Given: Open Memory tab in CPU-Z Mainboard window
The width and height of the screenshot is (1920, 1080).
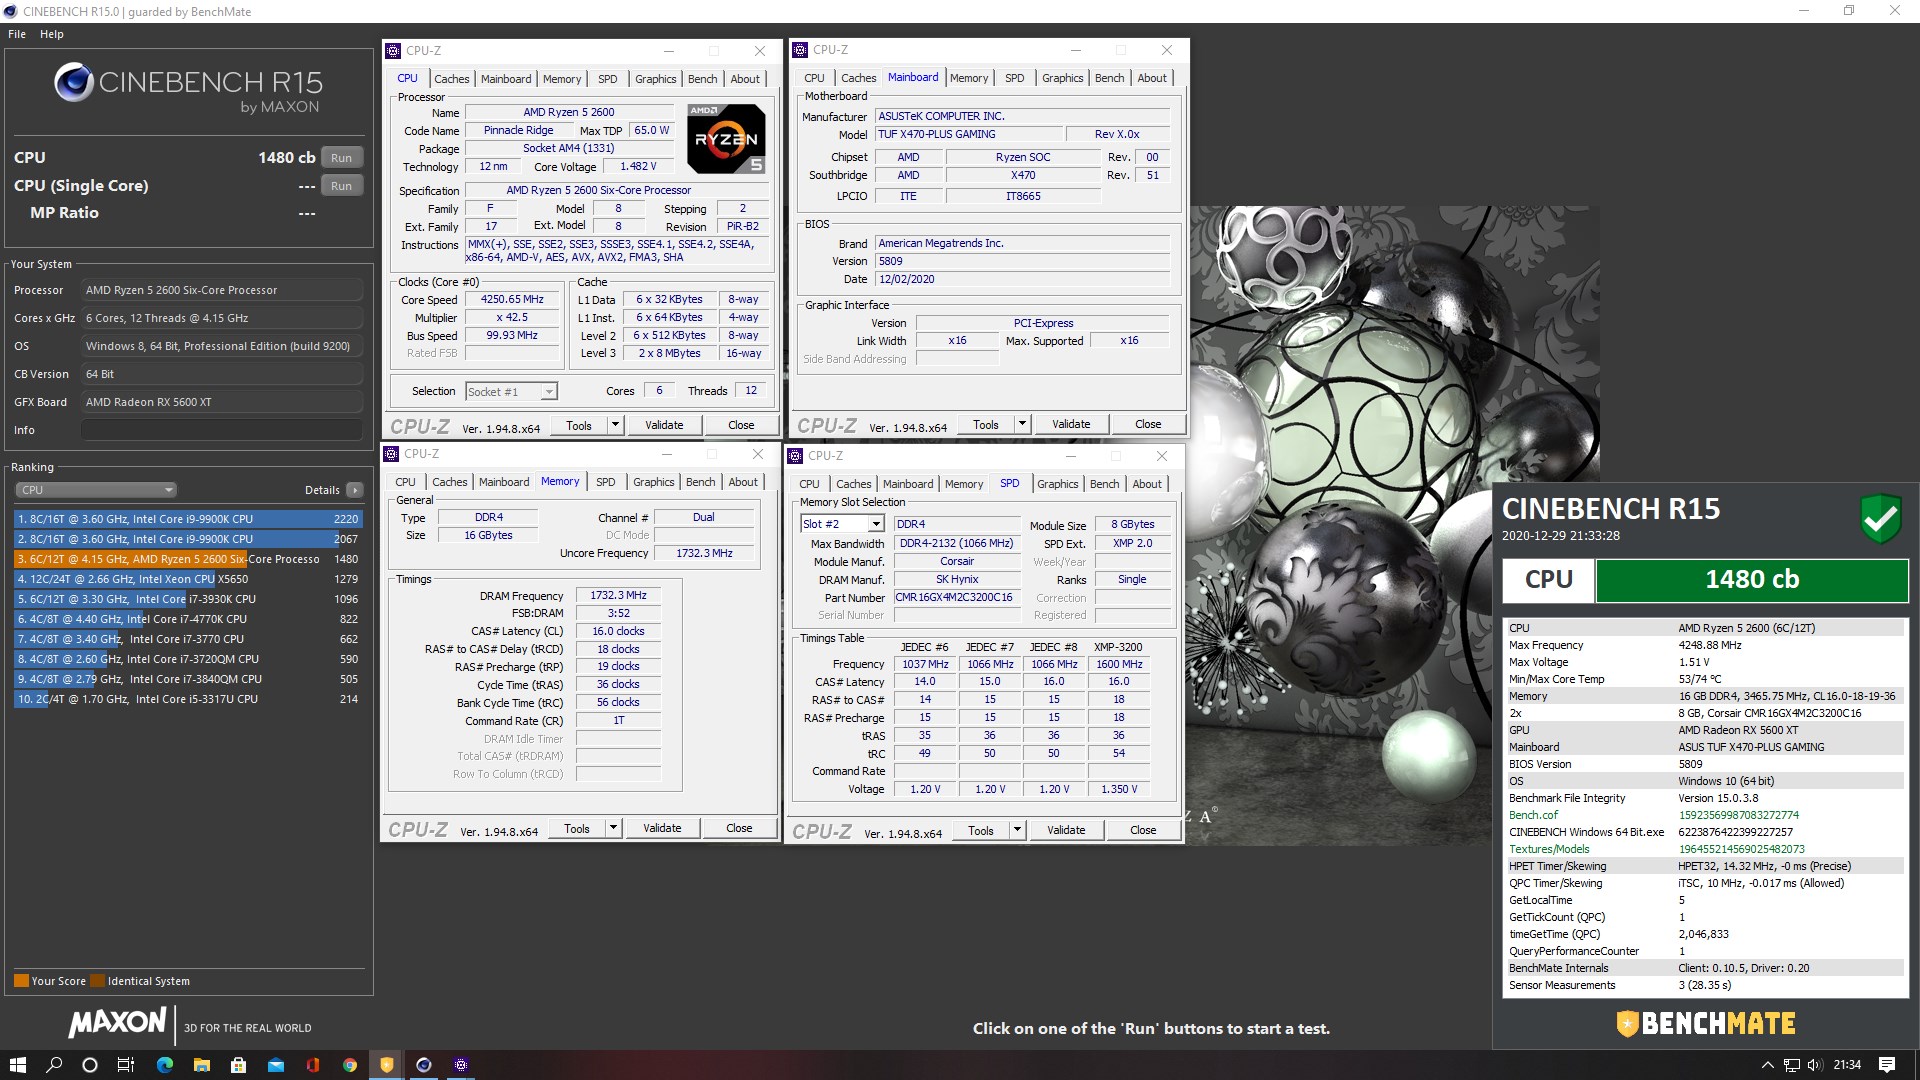Looking at the screenshot, I should click(969, 78).
